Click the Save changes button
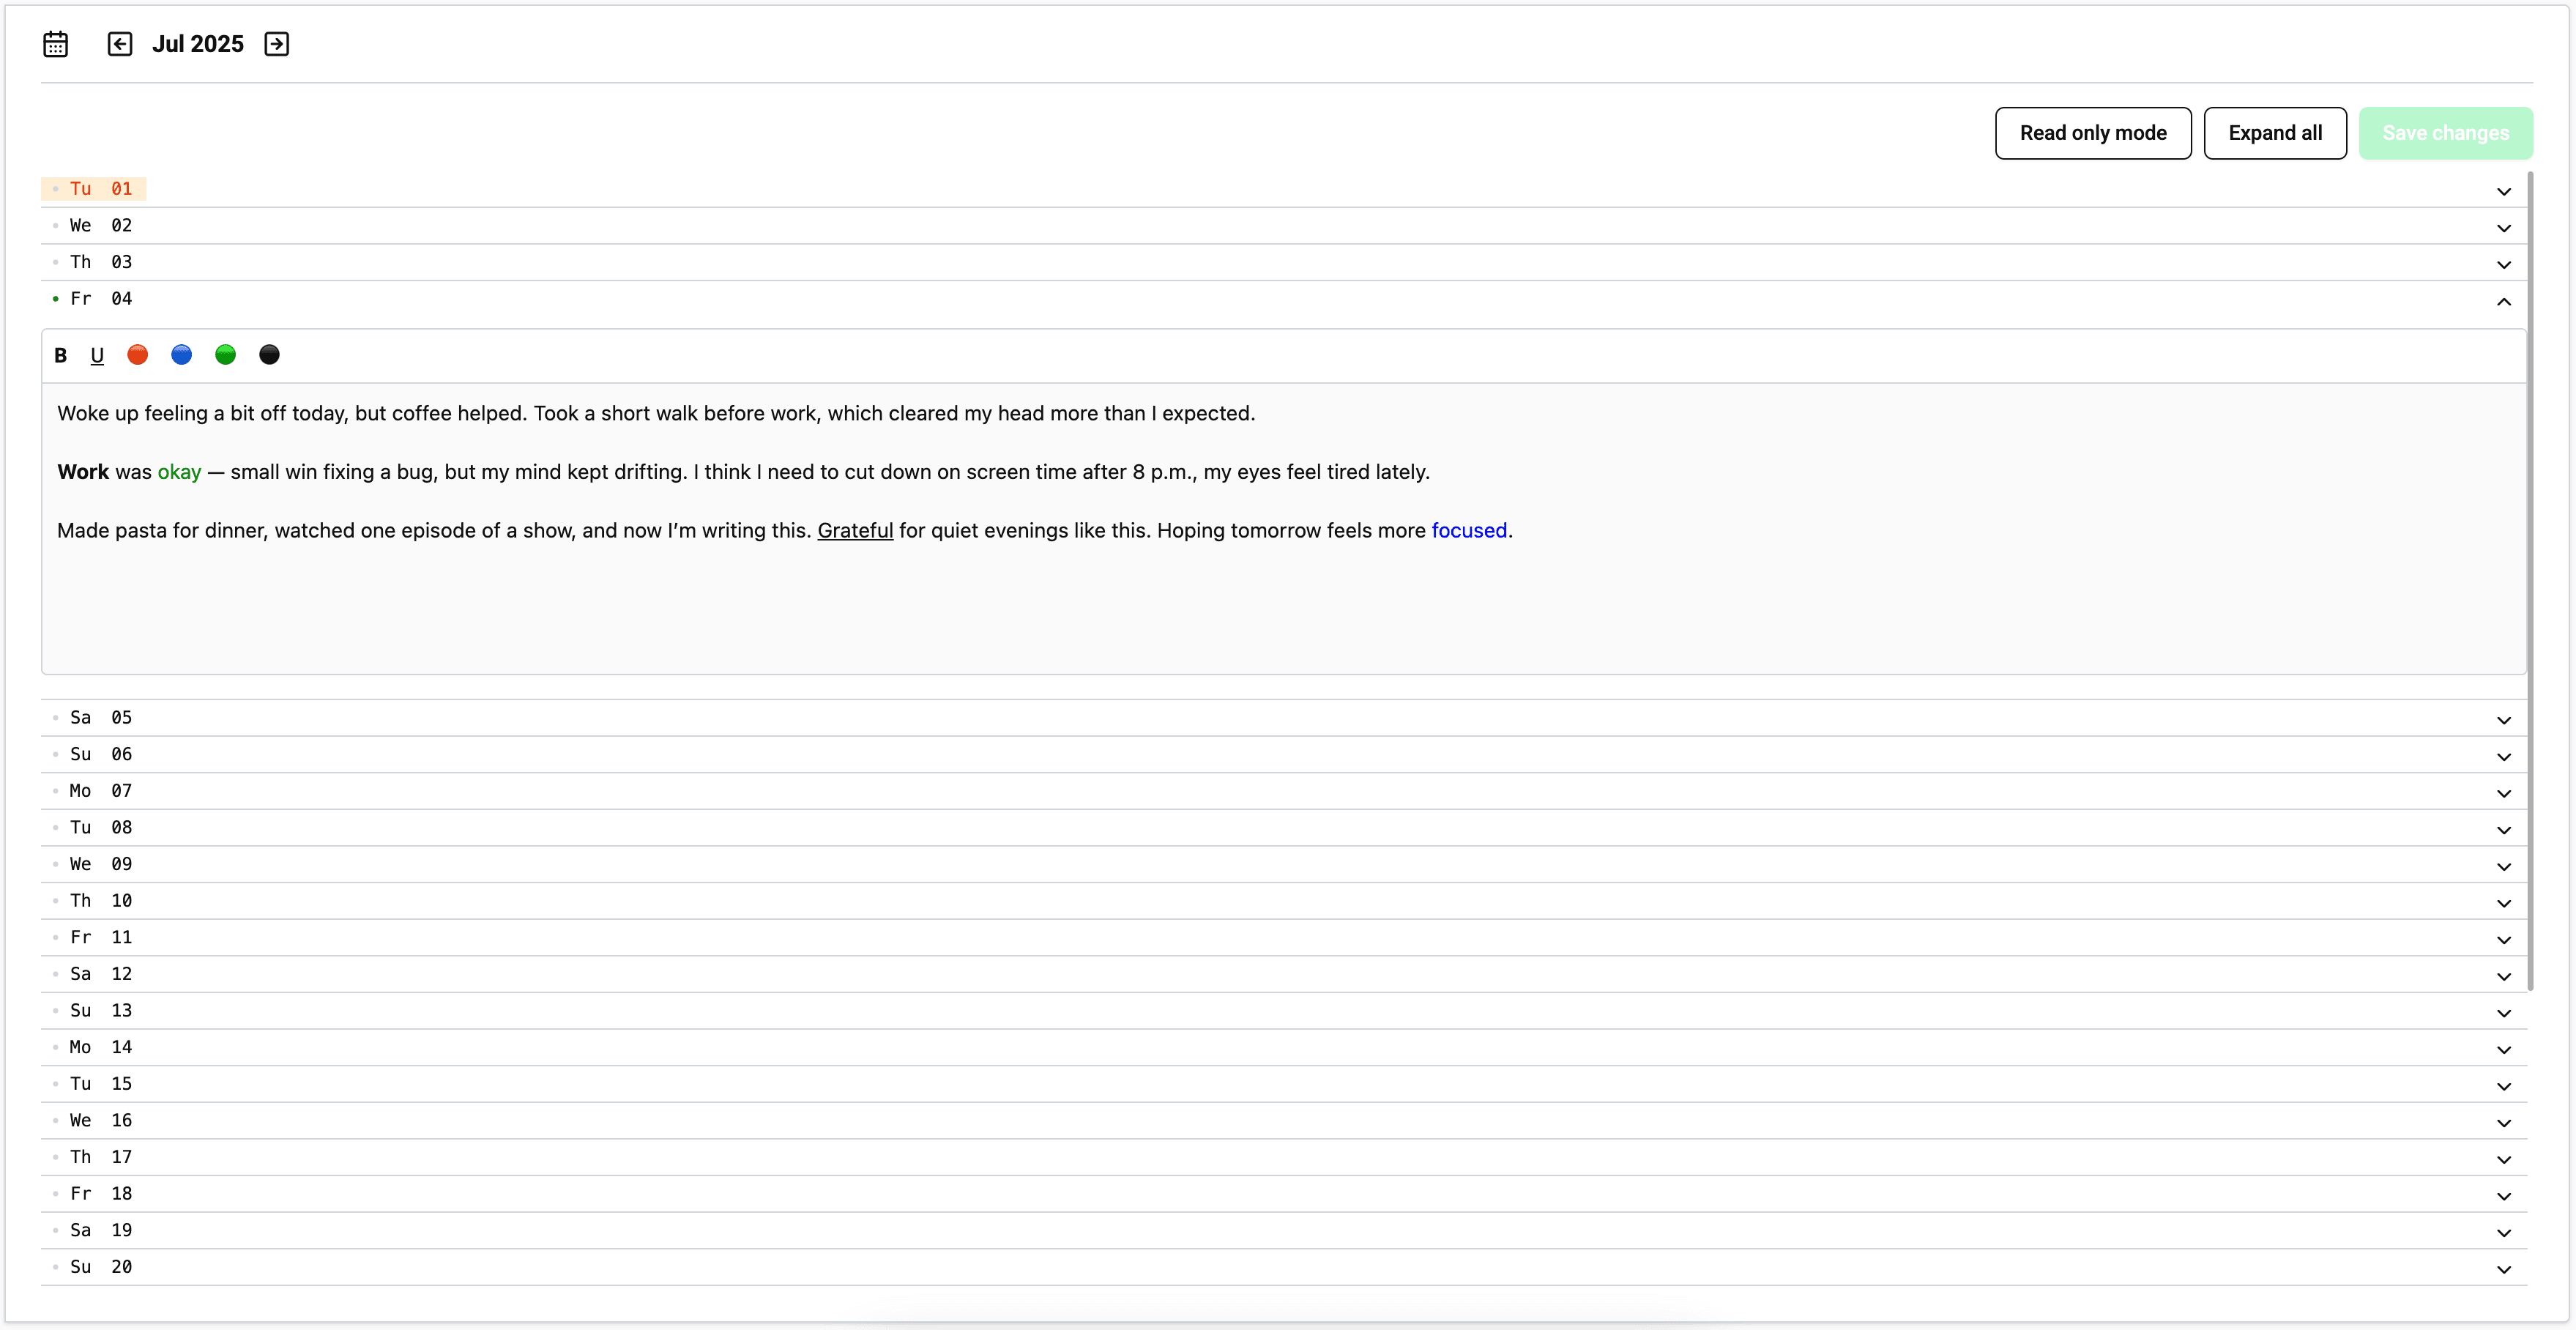Screen dimensions: 2576x1330 (2445, 133)
